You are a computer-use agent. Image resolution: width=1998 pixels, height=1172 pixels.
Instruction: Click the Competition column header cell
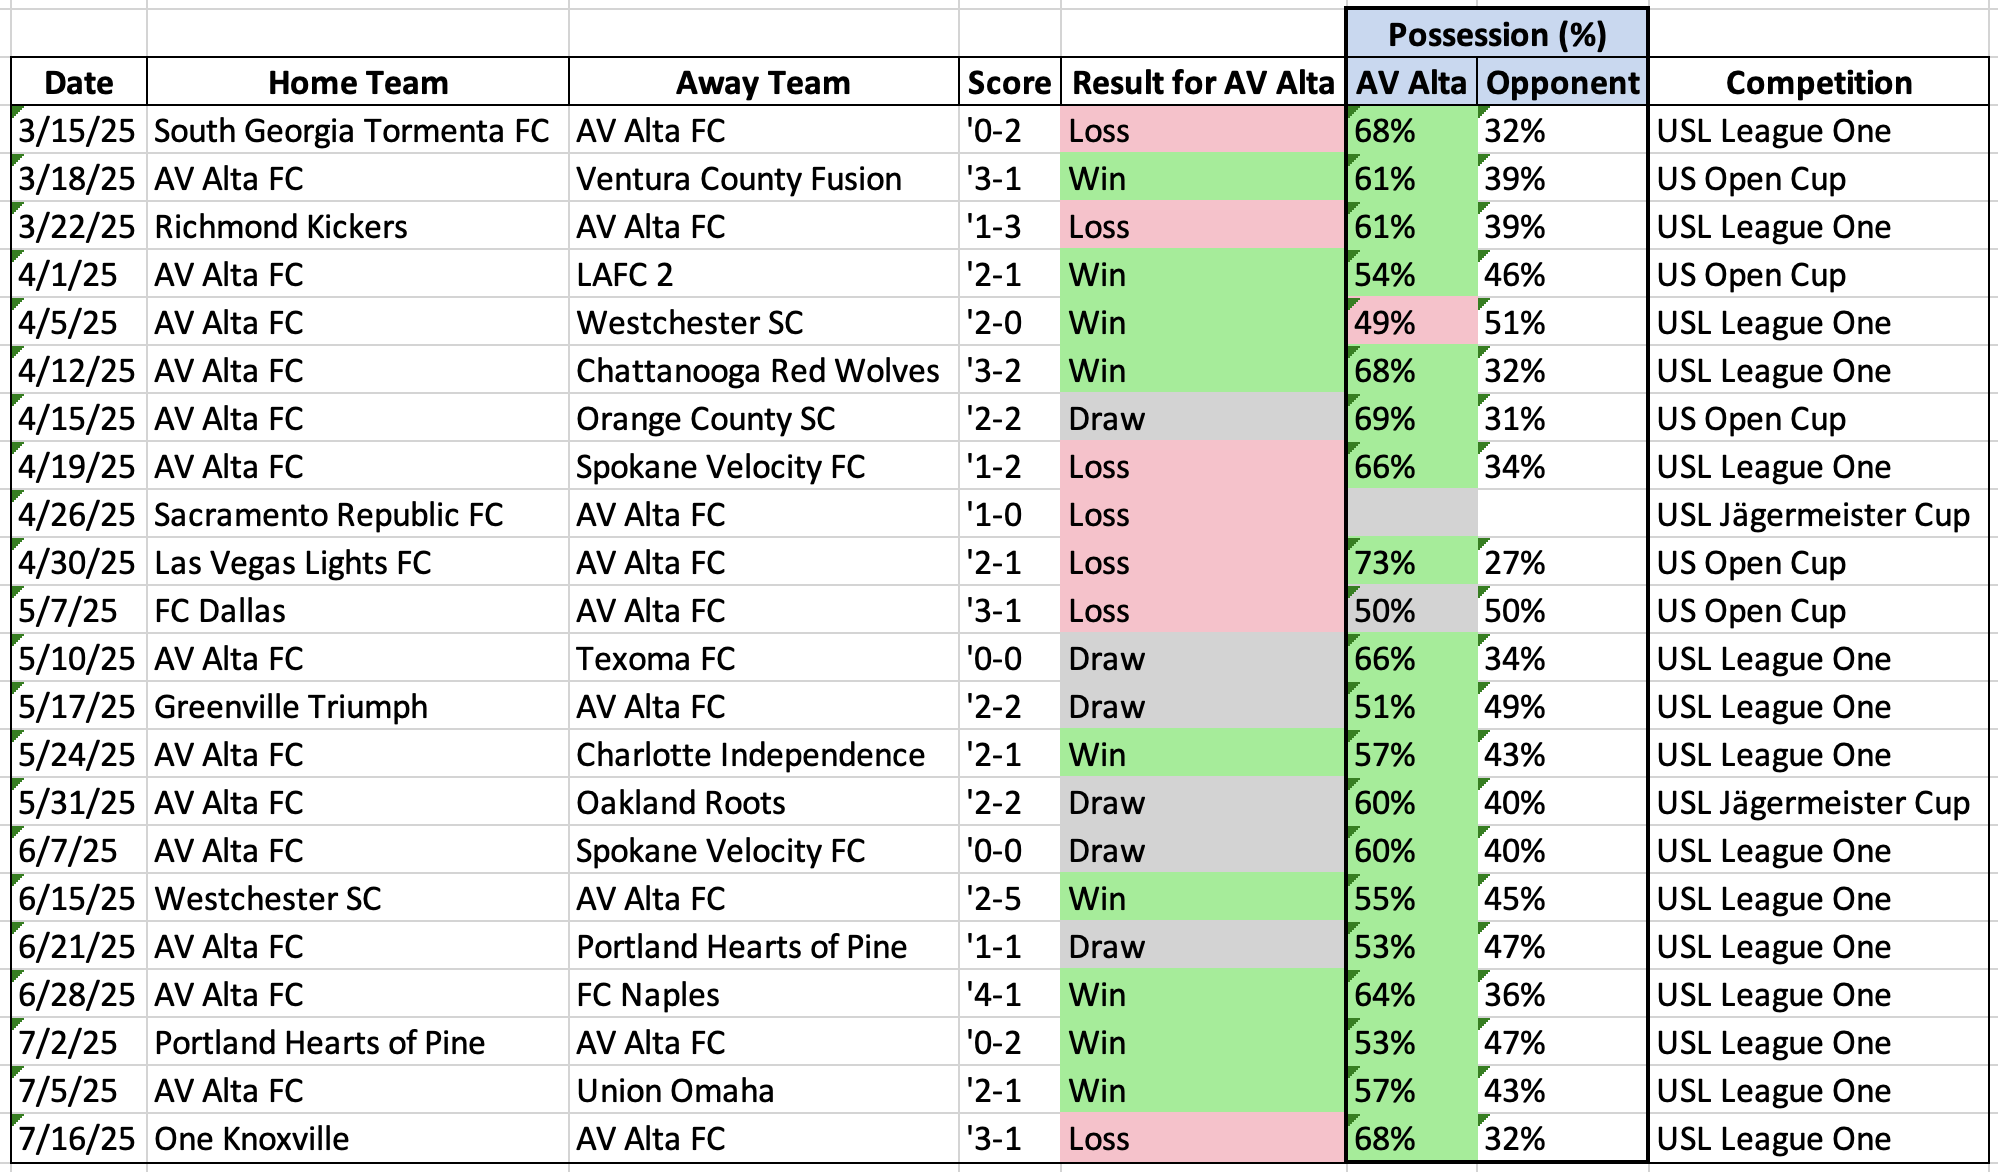[x=1818, y=83]
